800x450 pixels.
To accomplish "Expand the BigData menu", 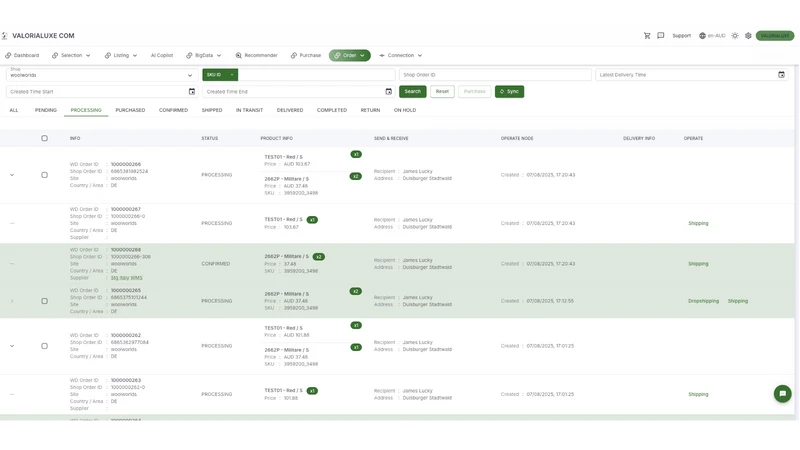I will pyautogui.click(x=204, y=55).
